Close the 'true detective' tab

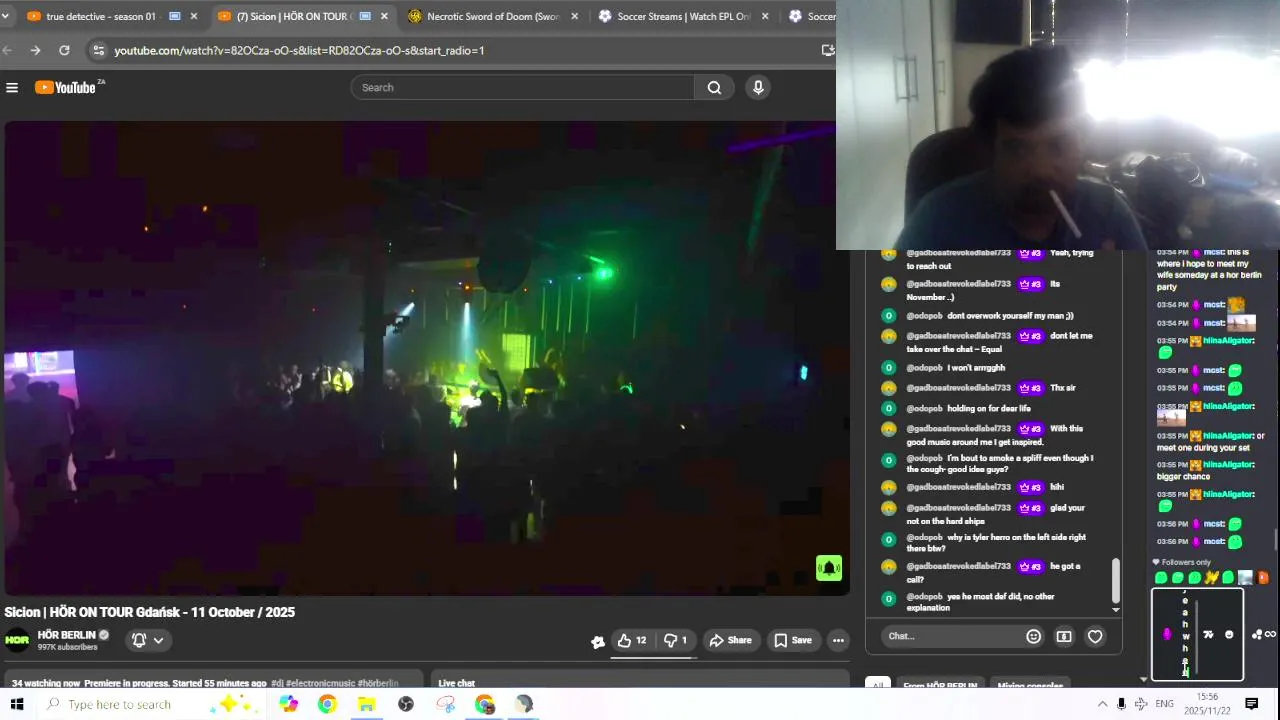pos(194,16)
